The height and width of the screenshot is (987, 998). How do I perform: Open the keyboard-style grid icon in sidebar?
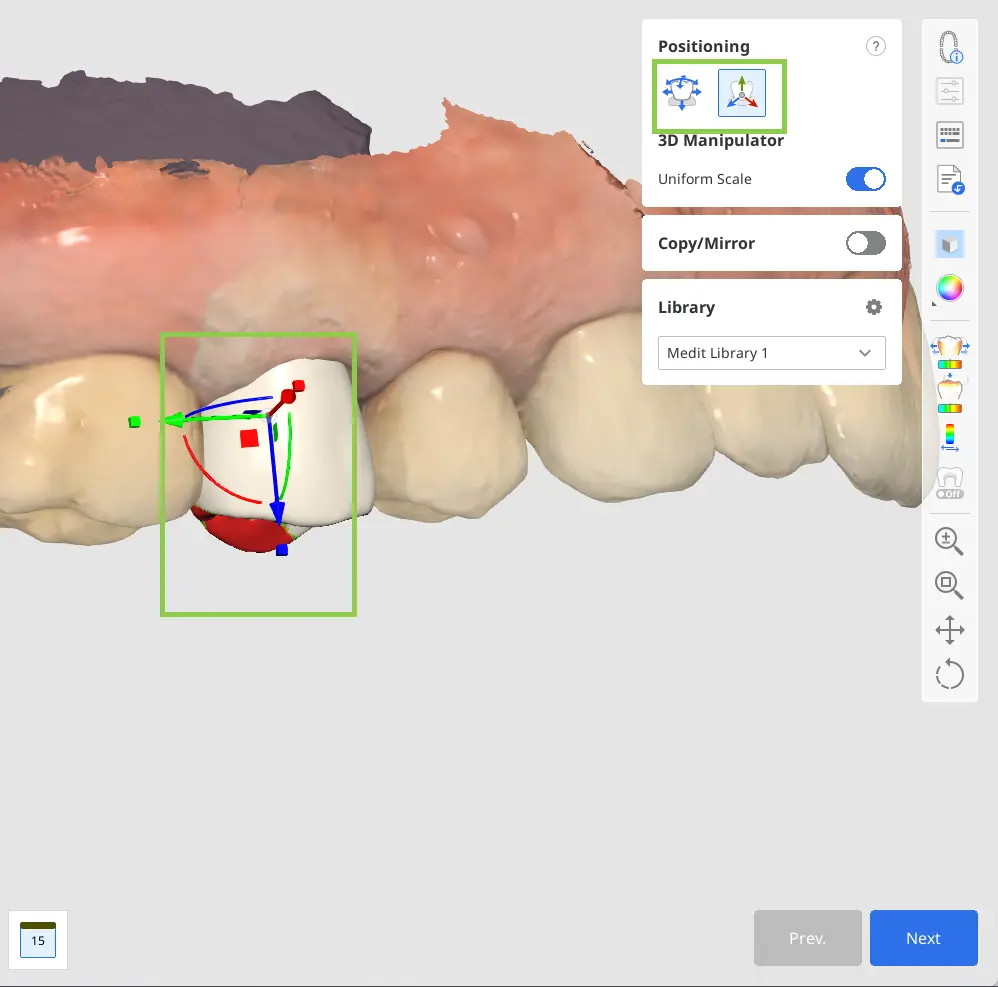click(950, 135)
